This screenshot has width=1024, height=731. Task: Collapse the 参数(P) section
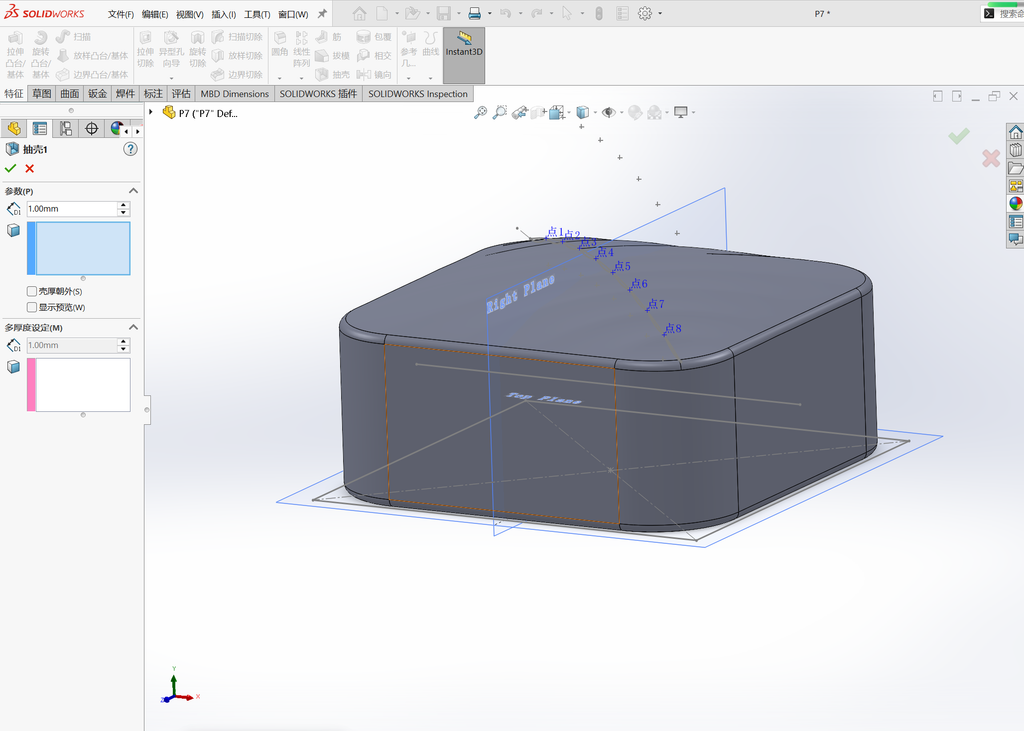tap(133, 191)
